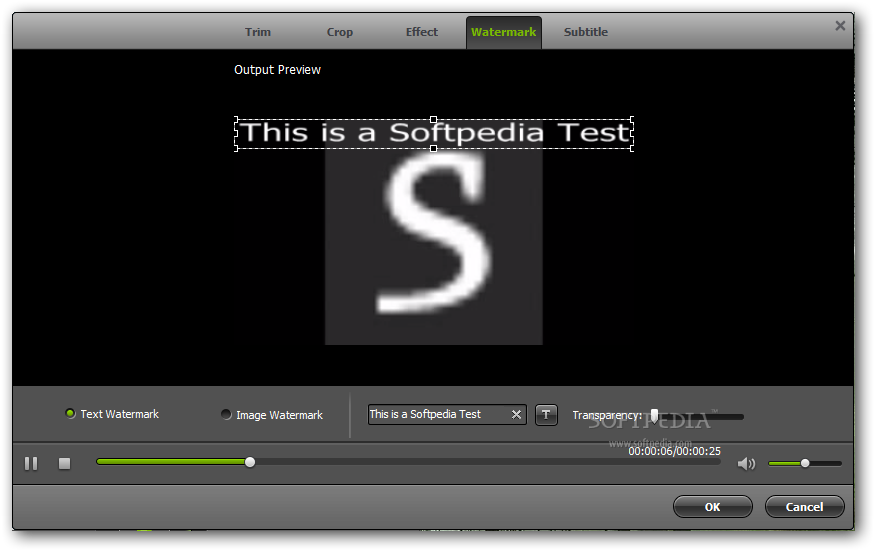Click the volume slider knob

click(x=805, y=463)
